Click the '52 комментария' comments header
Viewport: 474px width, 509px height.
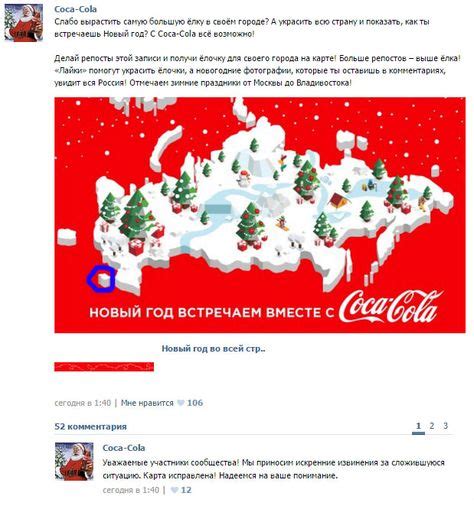90,427
